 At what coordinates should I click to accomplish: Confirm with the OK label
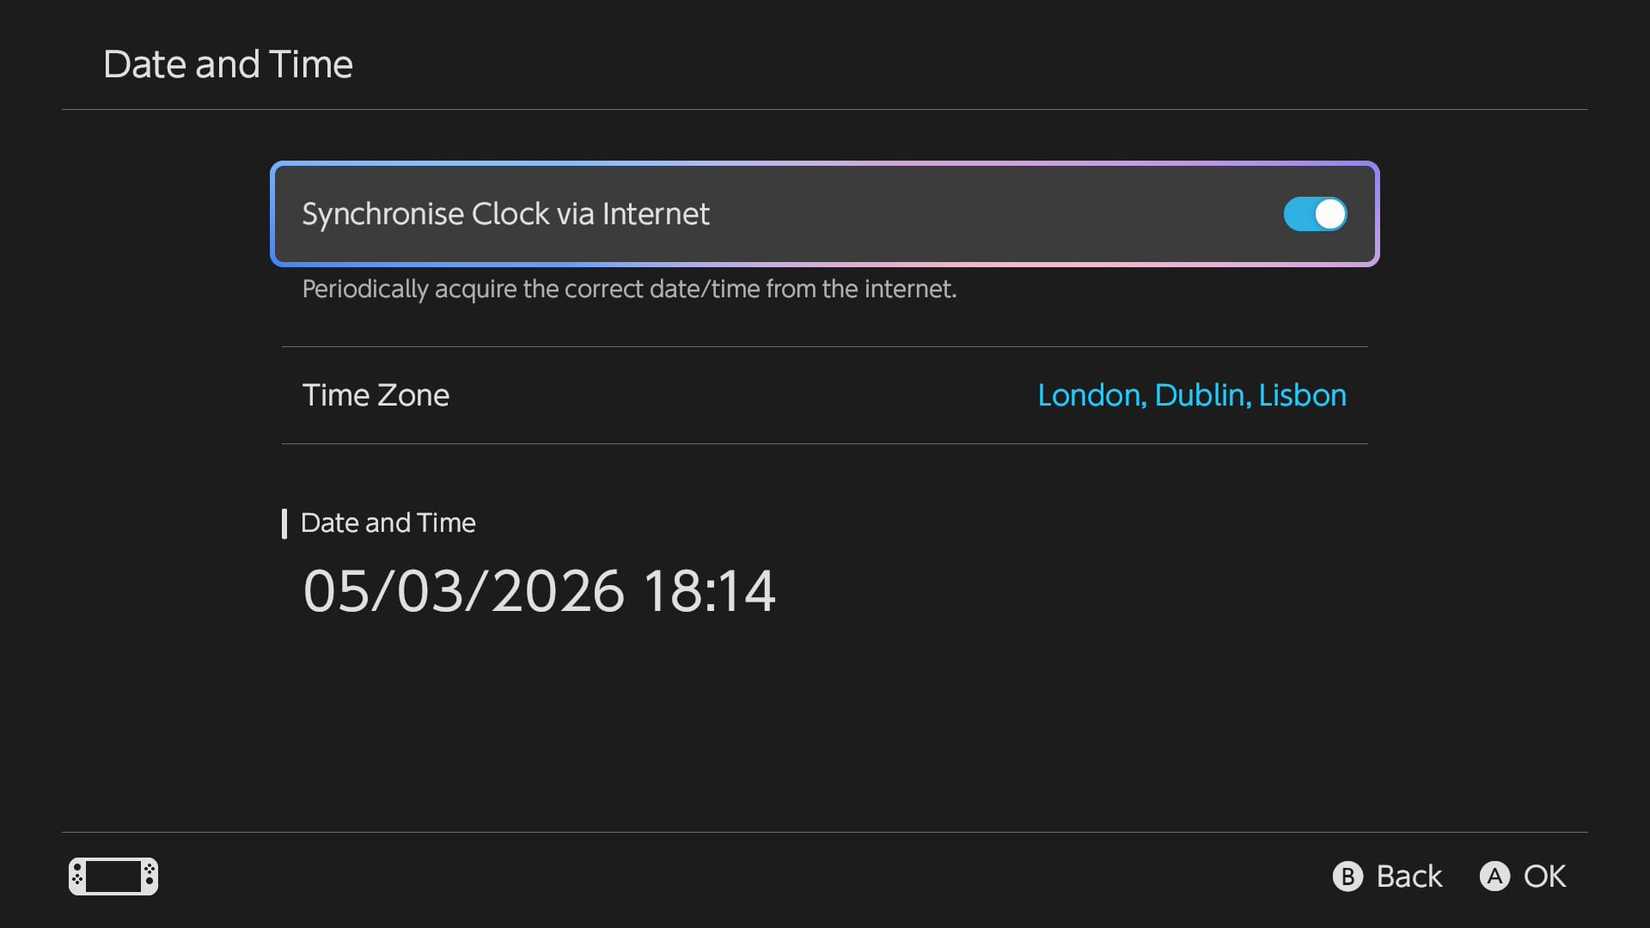pos(1544,876)
